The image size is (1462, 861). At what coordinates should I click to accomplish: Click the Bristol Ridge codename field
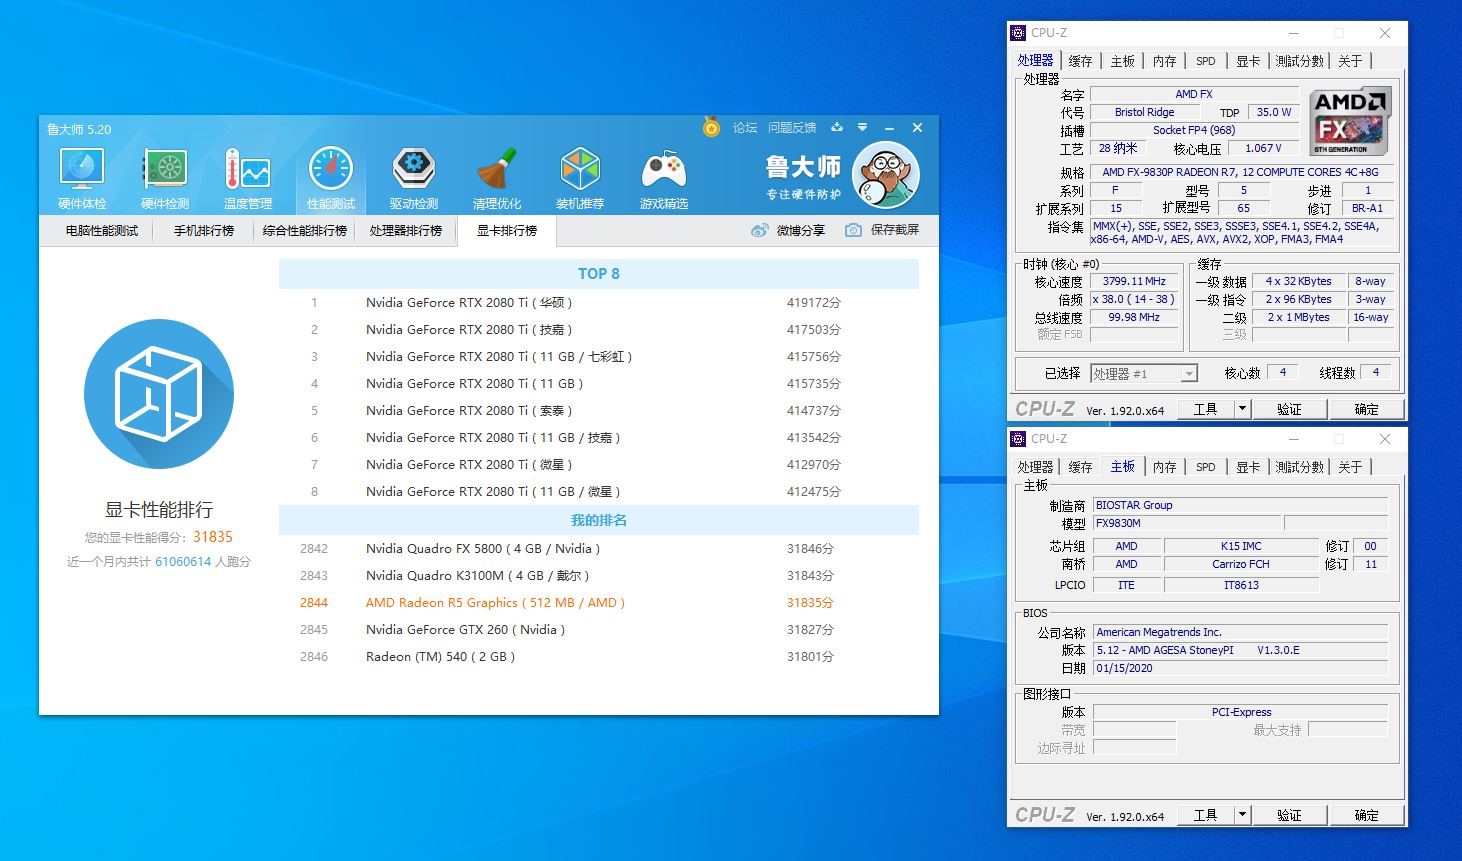[x=1145, y=112]
